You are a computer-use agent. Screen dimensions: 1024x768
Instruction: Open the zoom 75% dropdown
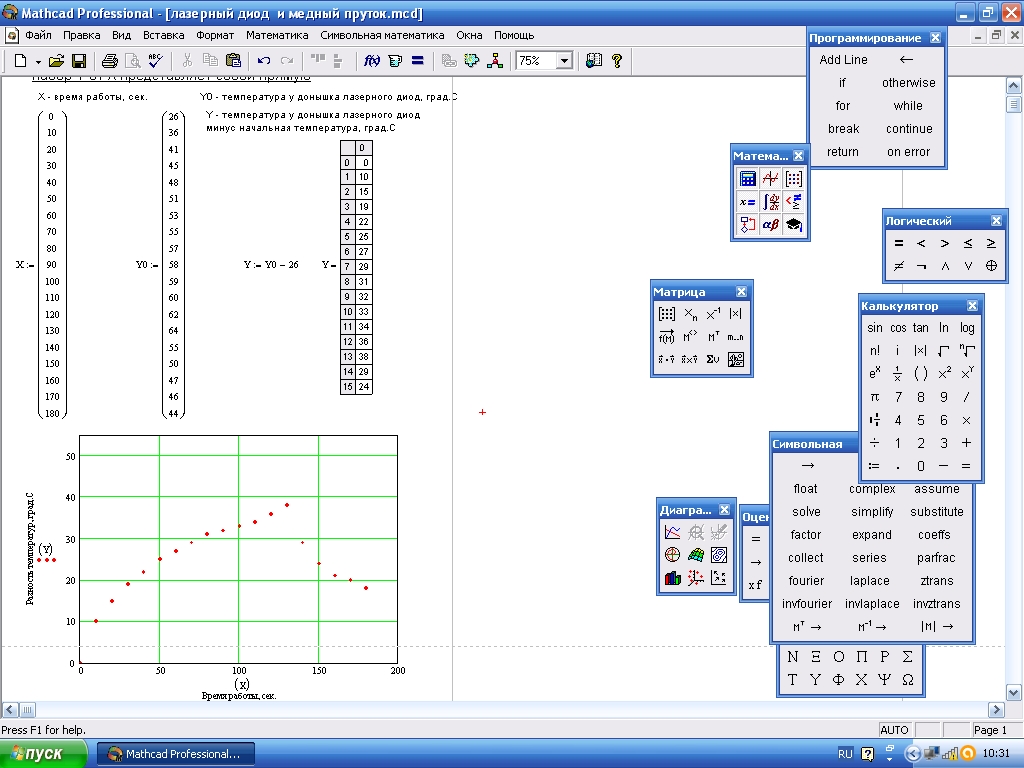click(564, 61)
